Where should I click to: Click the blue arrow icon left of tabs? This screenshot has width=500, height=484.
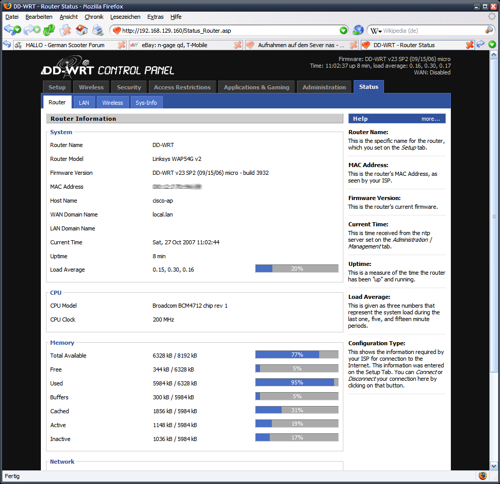click(7, 44)
